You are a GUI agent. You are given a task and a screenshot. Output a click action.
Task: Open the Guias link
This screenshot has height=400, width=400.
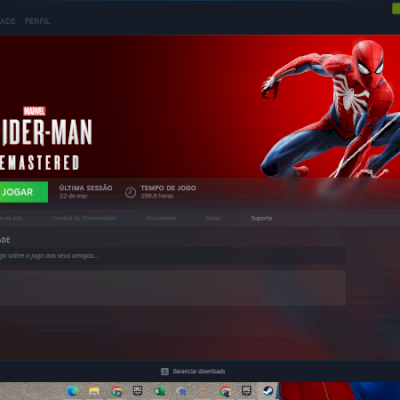213,218
